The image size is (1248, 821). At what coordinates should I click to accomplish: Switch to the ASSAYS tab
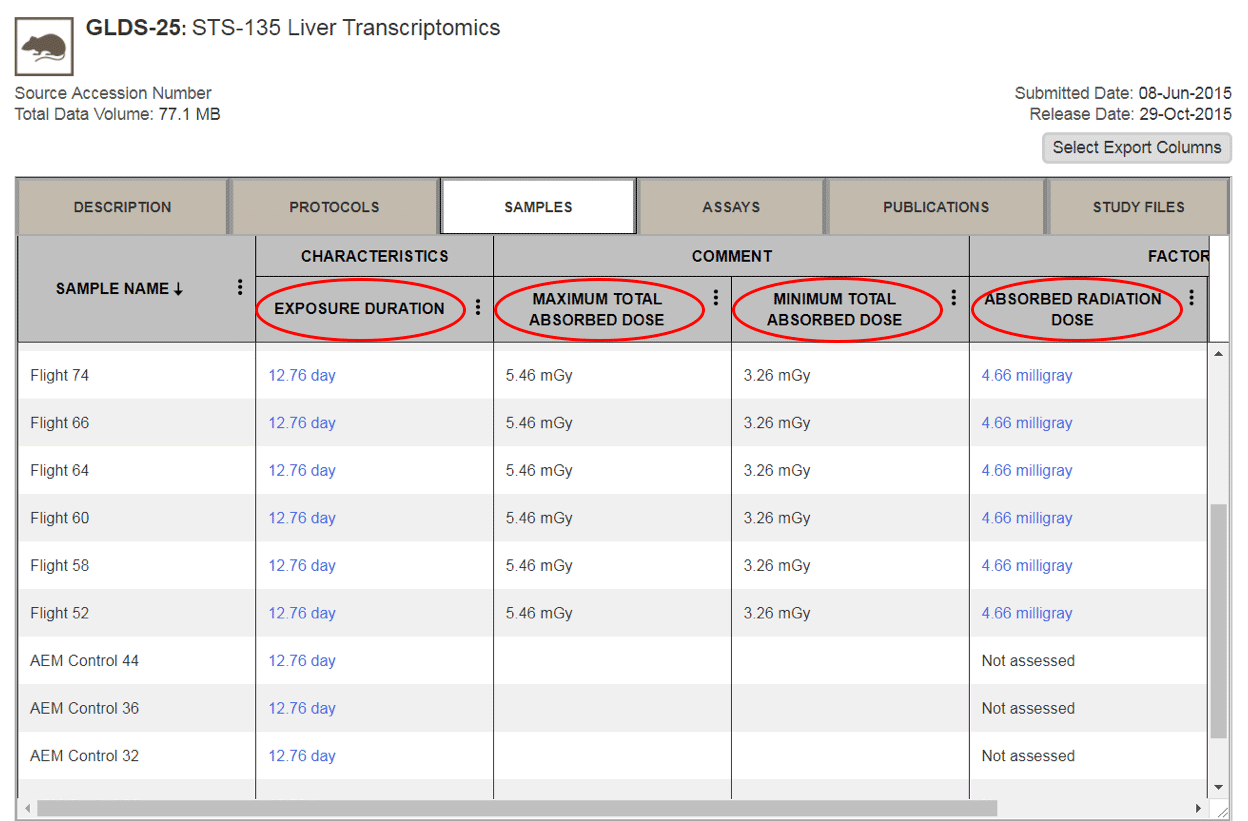pyautogui.click(x=730, y=206)
